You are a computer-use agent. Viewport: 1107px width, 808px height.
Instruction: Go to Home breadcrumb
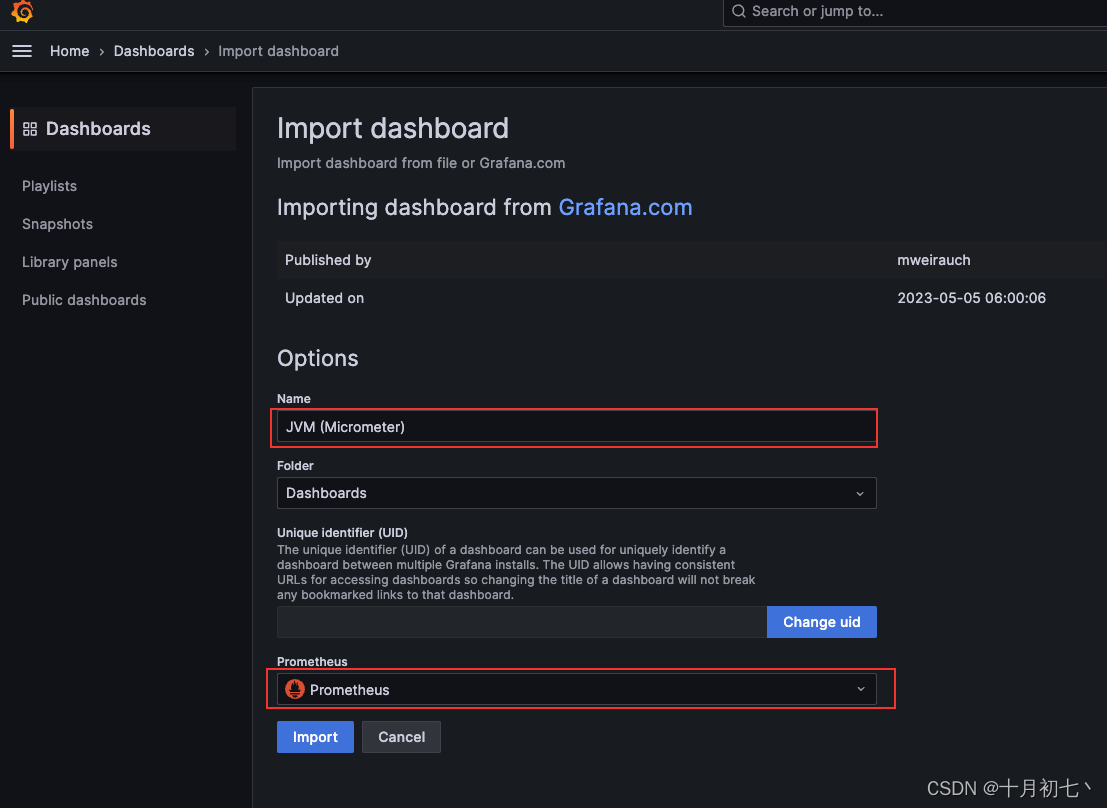pyautogui.click(x=69, y=51)
